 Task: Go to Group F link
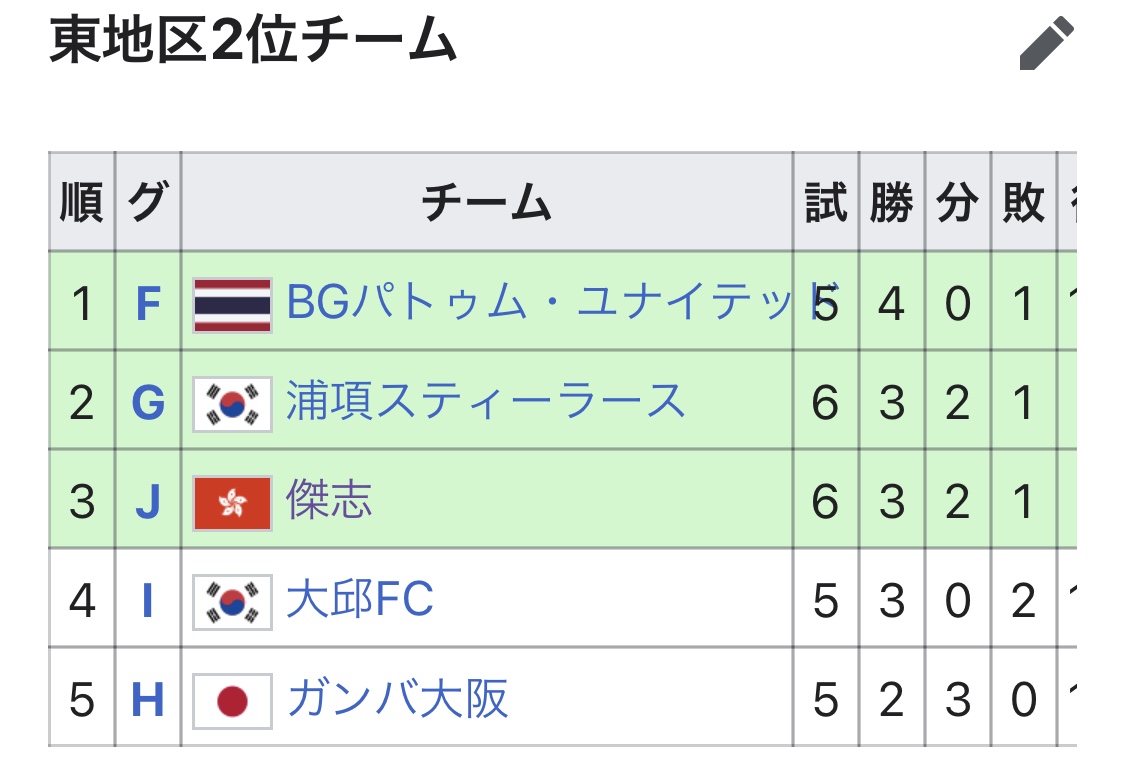tap(148, 303)
